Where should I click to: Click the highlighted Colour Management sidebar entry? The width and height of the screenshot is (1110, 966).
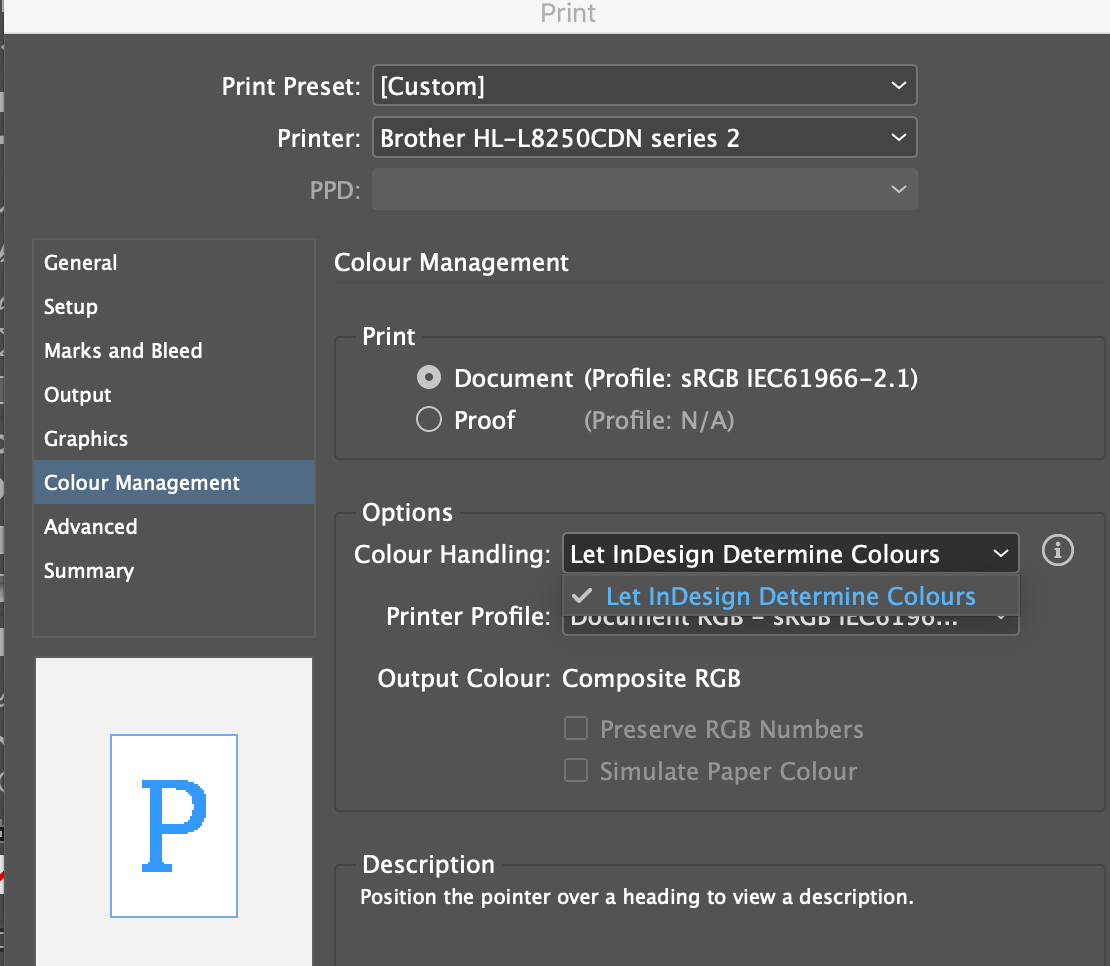coord(141,482)
